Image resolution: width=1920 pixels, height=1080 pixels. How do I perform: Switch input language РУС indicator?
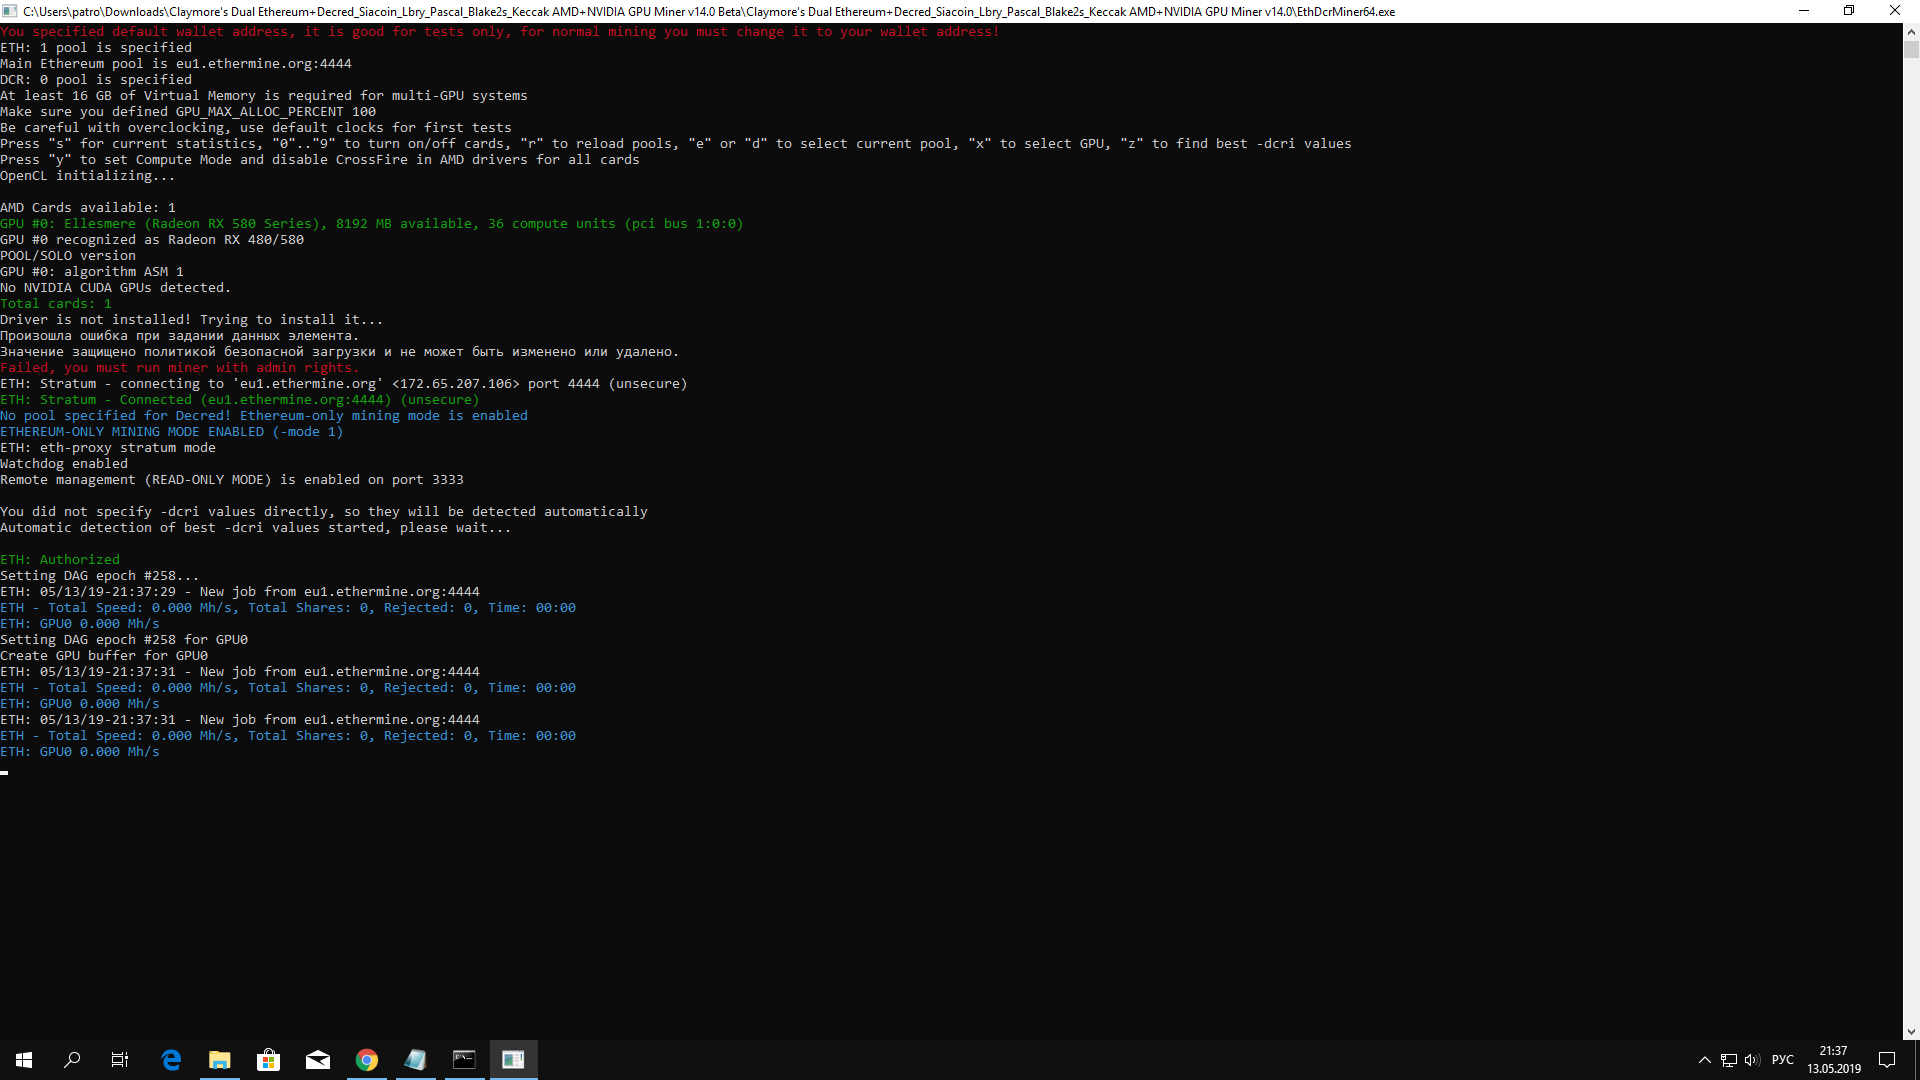1783,1060
